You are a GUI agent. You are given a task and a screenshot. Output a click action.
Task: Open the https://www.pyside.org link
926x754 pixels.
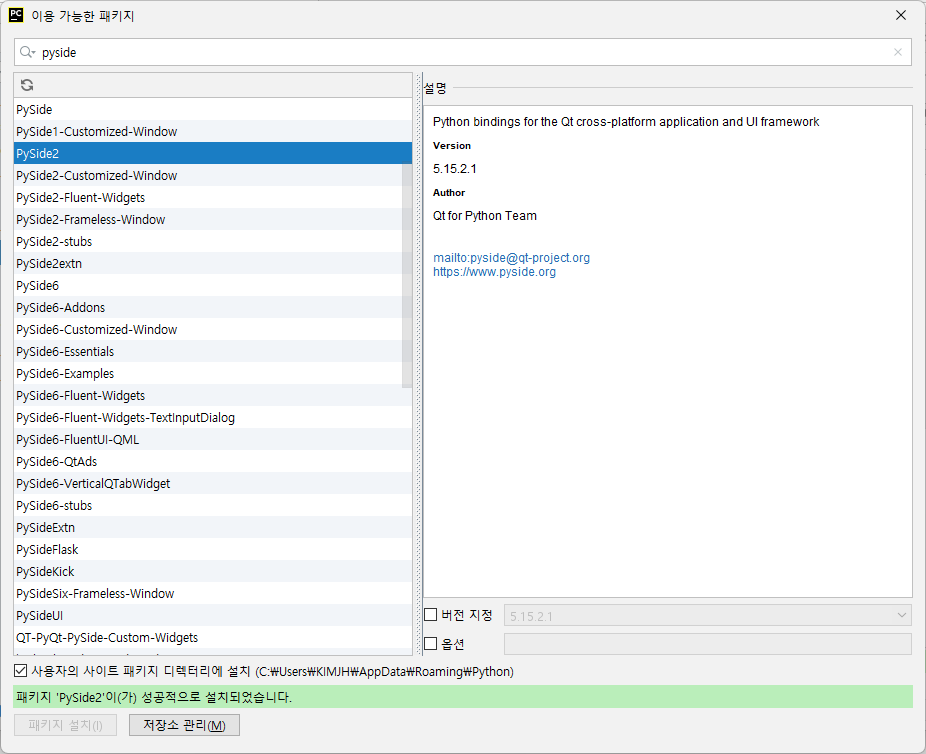tap(494, 272)
